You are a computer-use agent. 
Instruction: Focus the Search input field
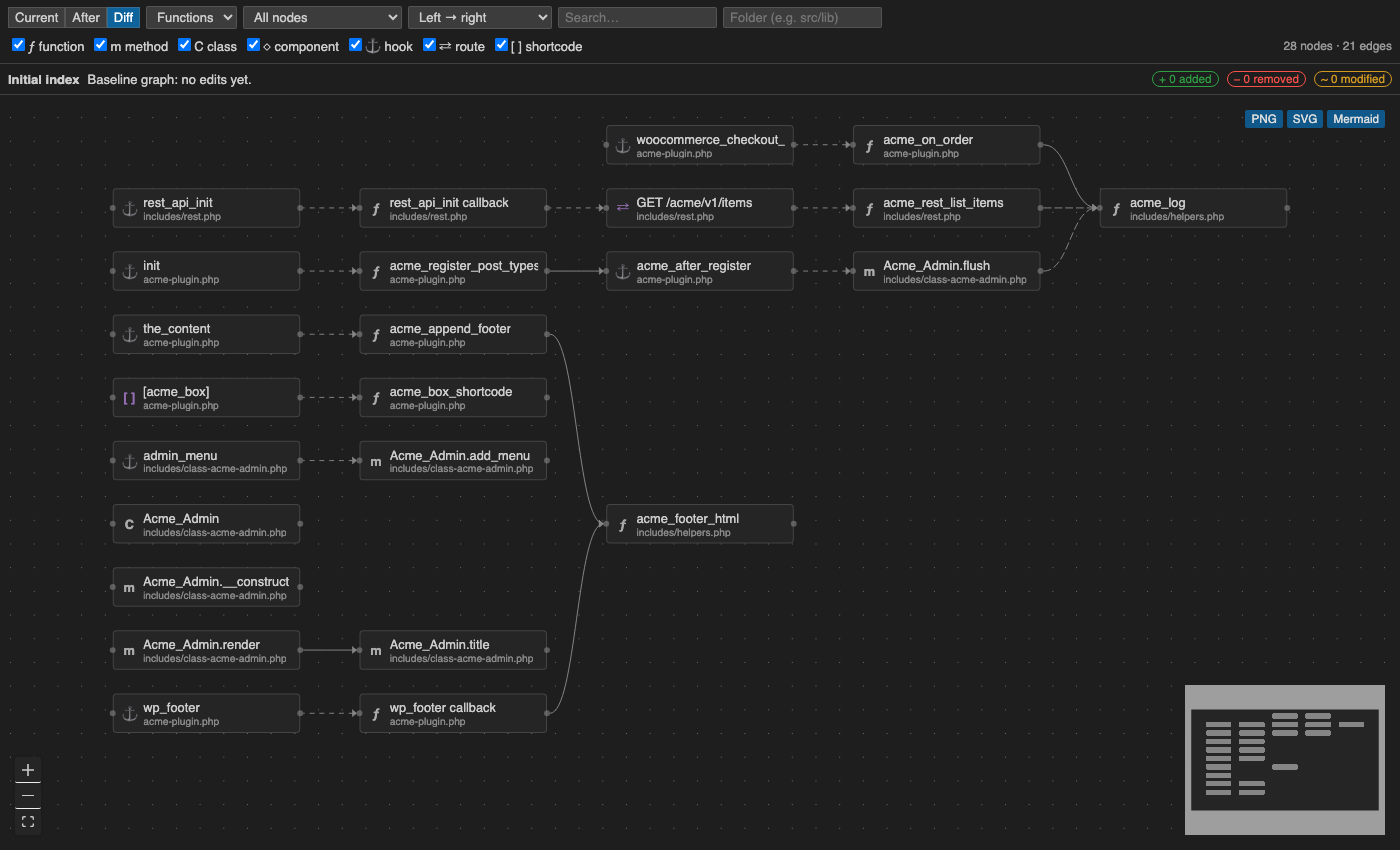(637, 17)
